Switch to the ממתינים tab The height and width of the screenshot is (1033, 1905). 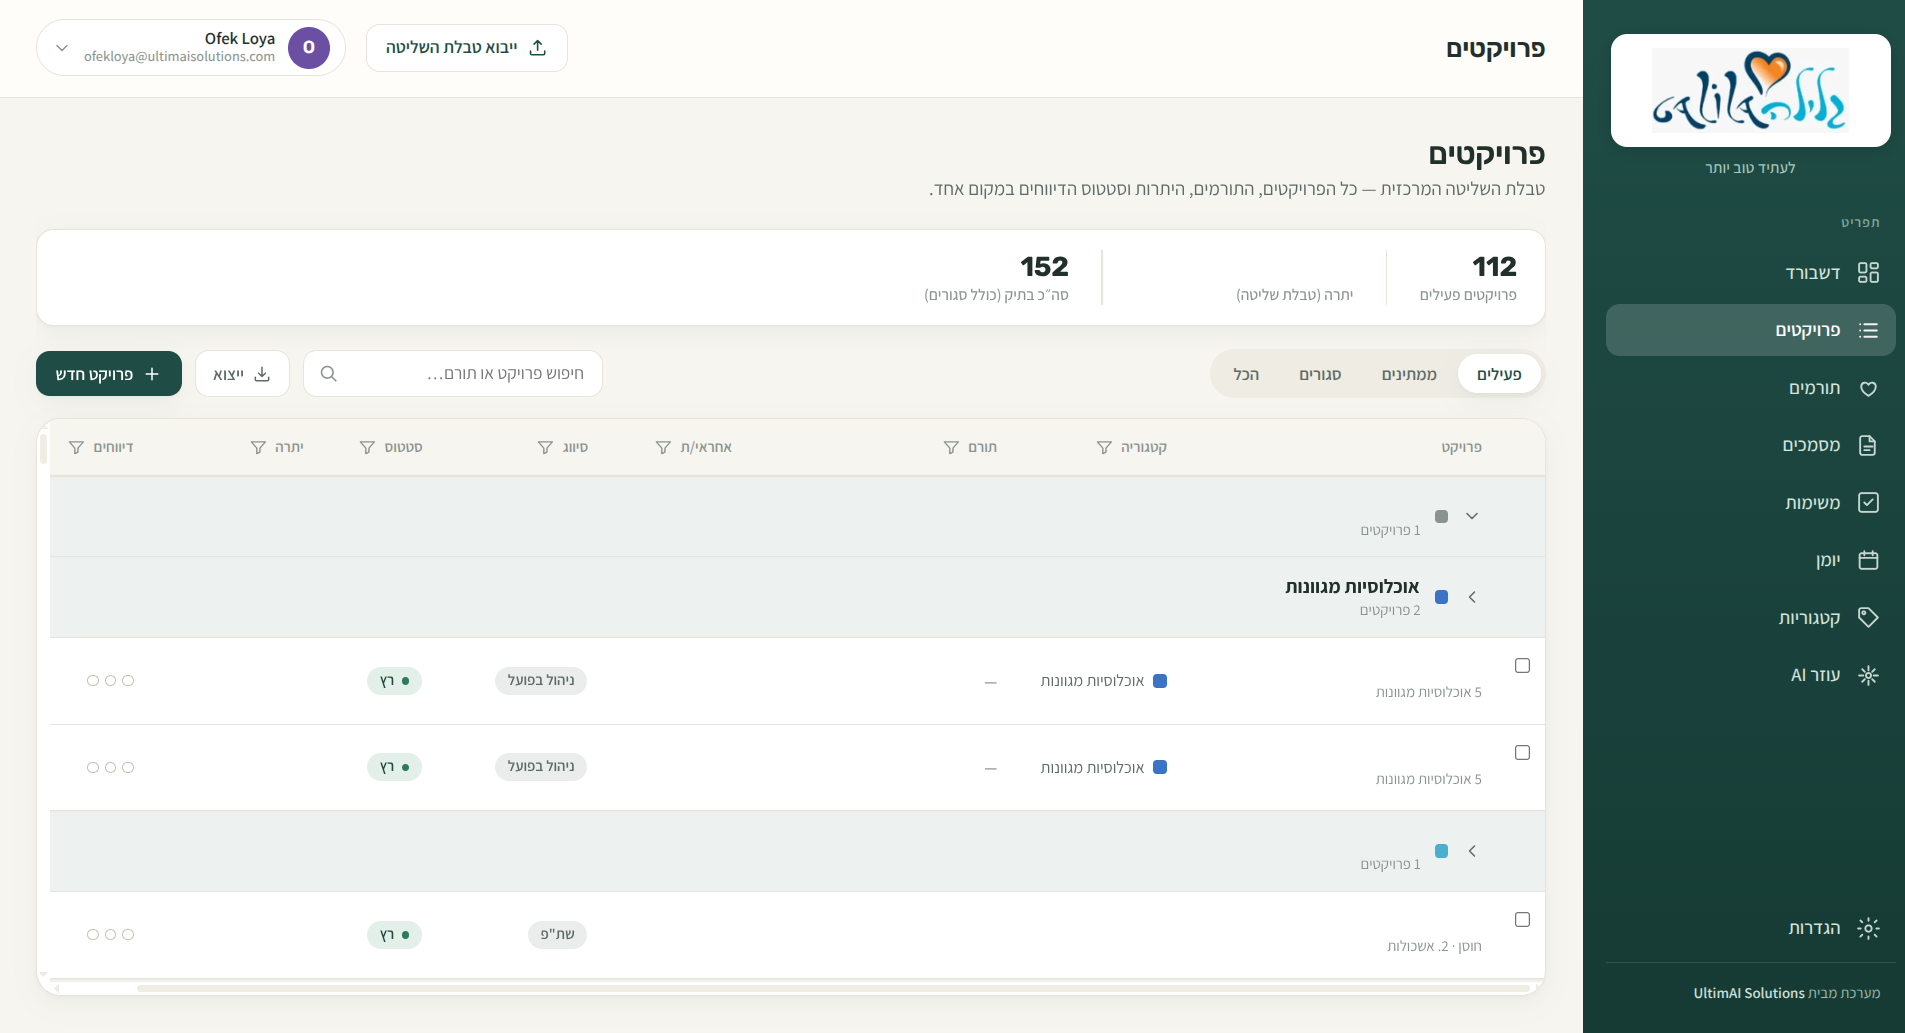pos(1409,374)
